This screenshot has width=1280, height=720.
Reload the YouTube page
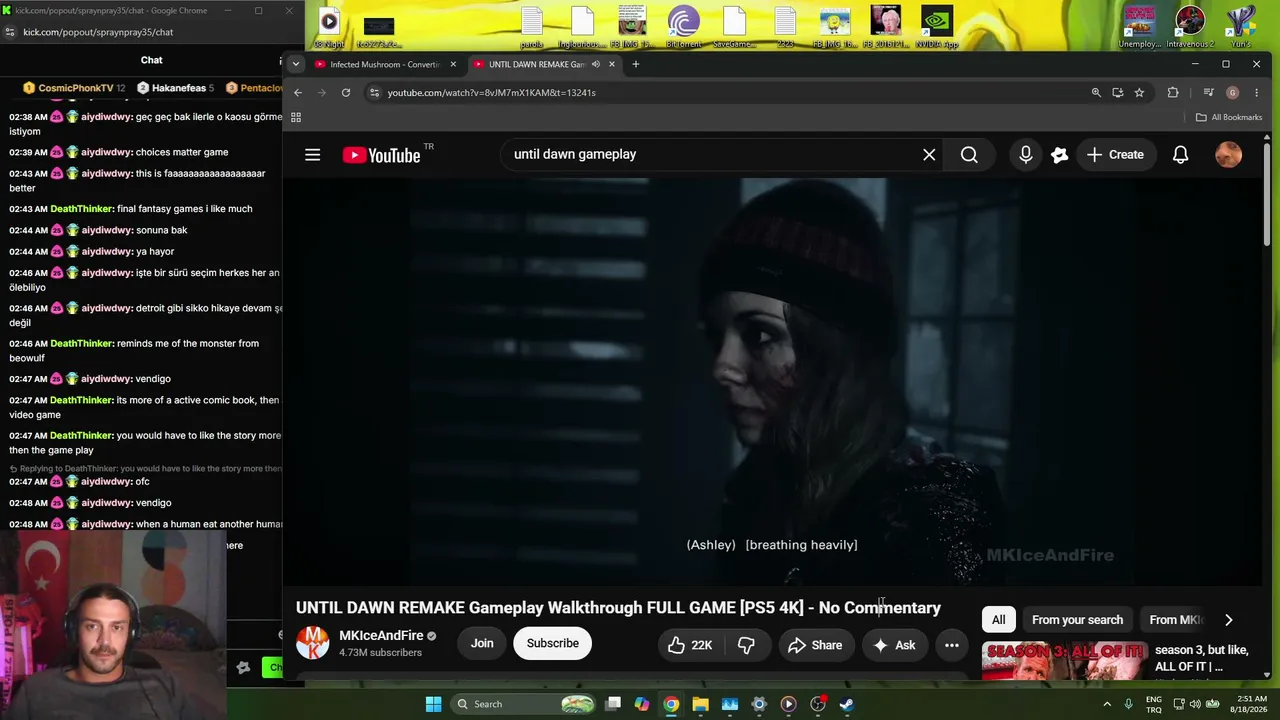pos(346,93)
